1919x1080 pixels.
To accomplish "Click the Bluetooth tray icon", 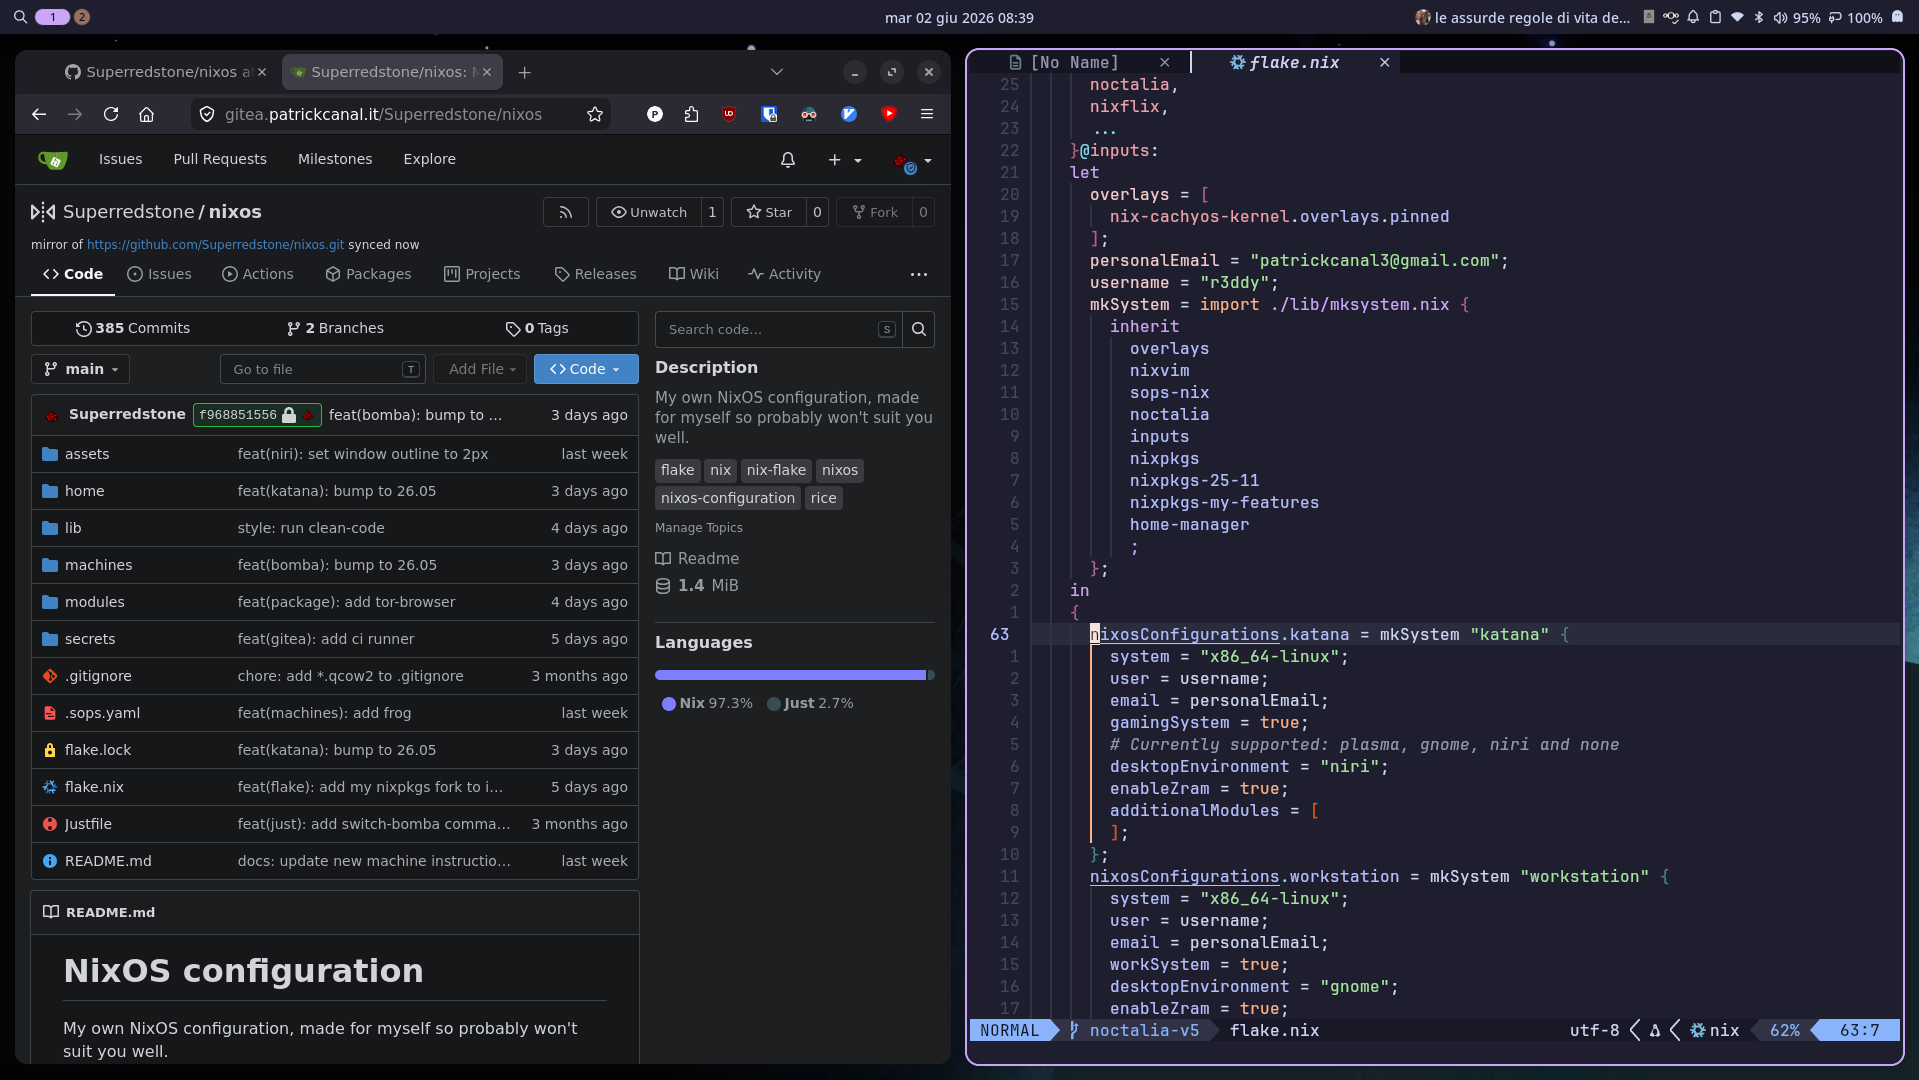I will (1759, 17).
